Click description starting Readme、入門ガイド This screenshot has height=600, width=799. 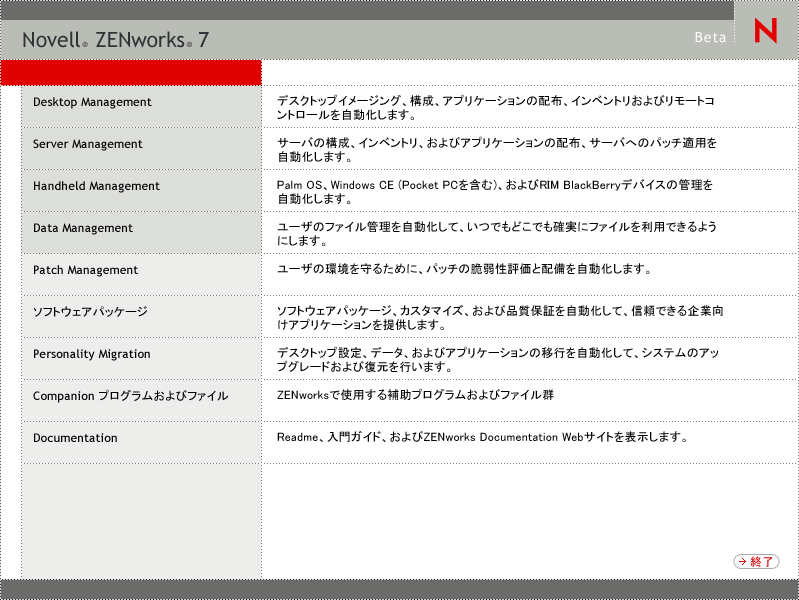click(483, 437)
